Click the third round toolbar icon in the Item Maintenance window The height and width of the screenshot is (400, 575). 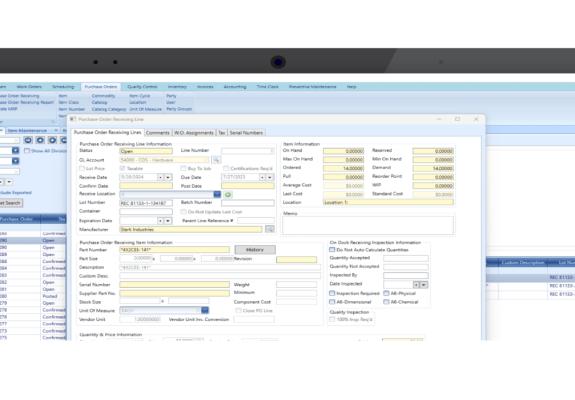52,140
